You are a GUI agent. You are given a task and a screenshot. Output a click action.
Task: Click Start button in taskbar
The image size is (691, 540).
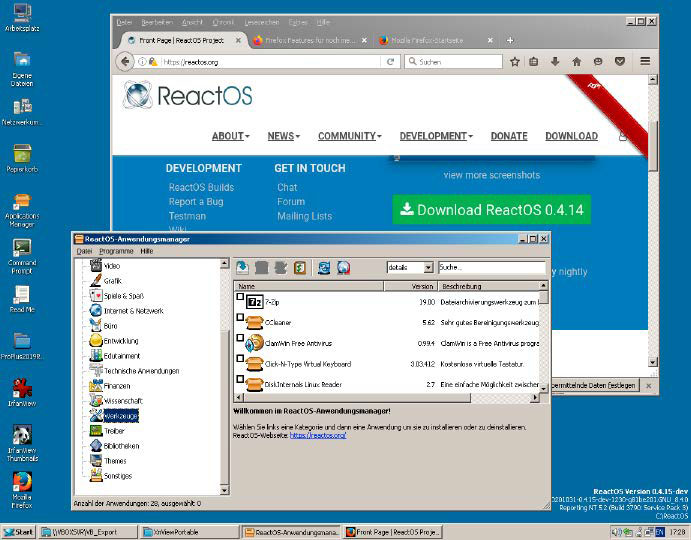(x=18, y=532)
